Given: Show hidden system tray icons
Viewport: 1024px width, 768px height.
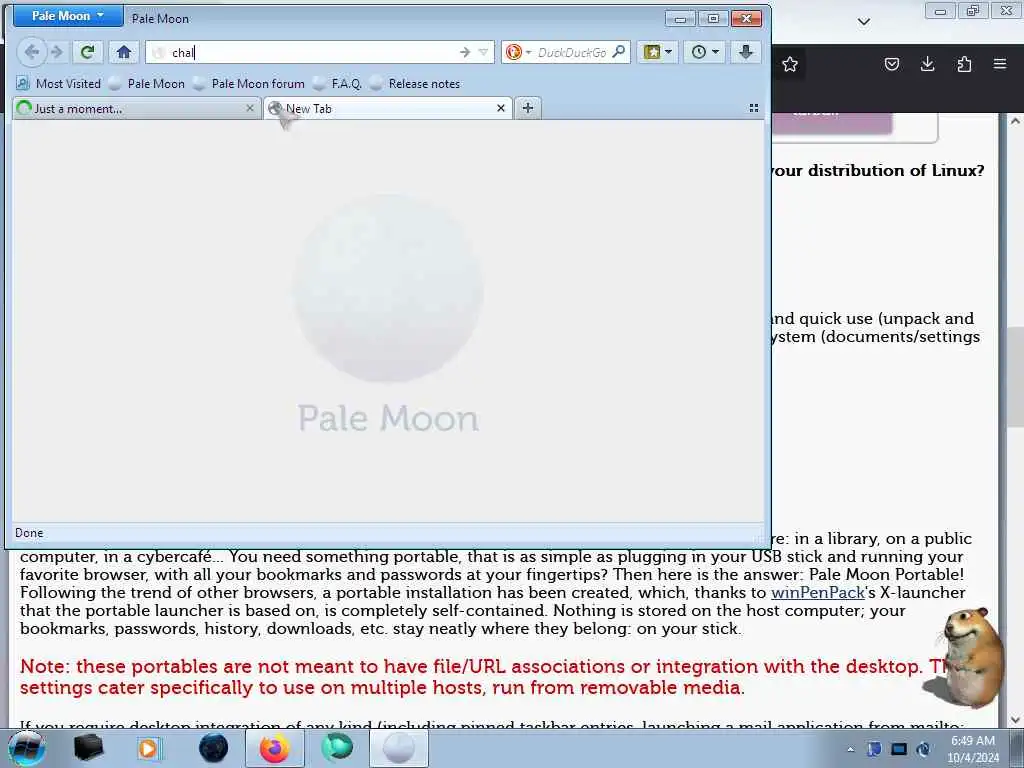Looking at the screenshot, I should tap(850, 749).
